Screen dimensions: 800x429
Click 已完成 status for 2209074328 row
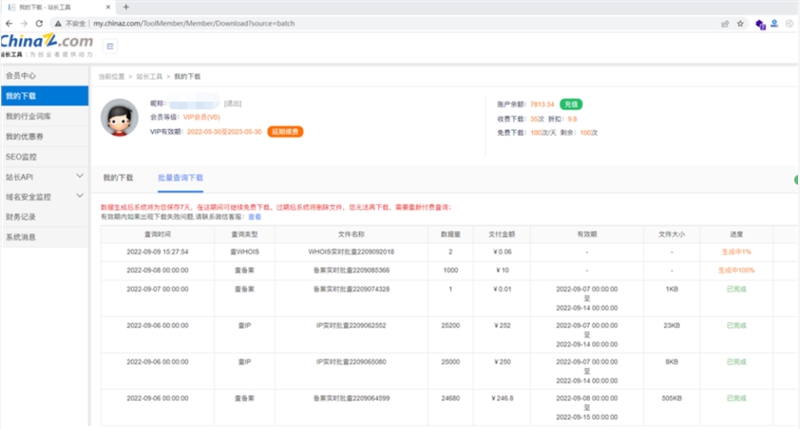coord(736,289)
